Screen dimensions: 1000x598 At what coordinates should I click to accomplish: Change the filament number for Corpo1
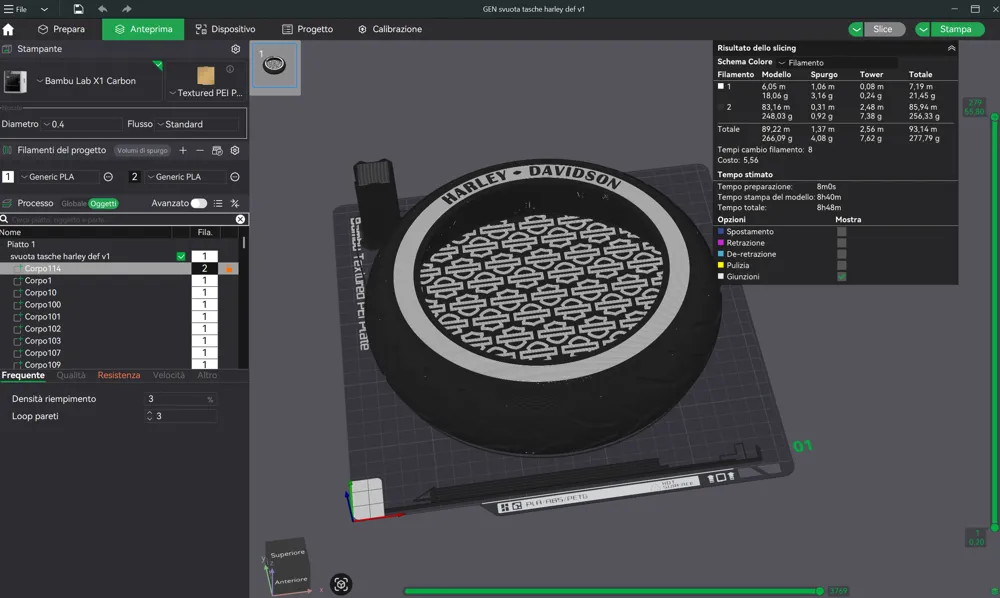[x=205, y=281]
